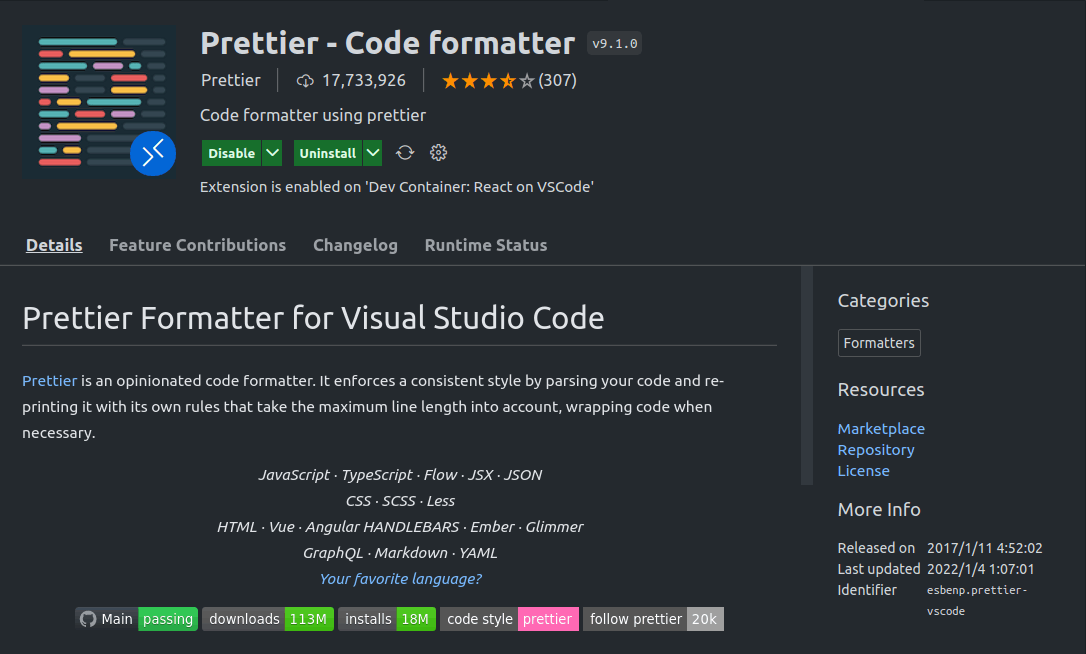Click the downloads 113M badge

[x=268, y=619]
